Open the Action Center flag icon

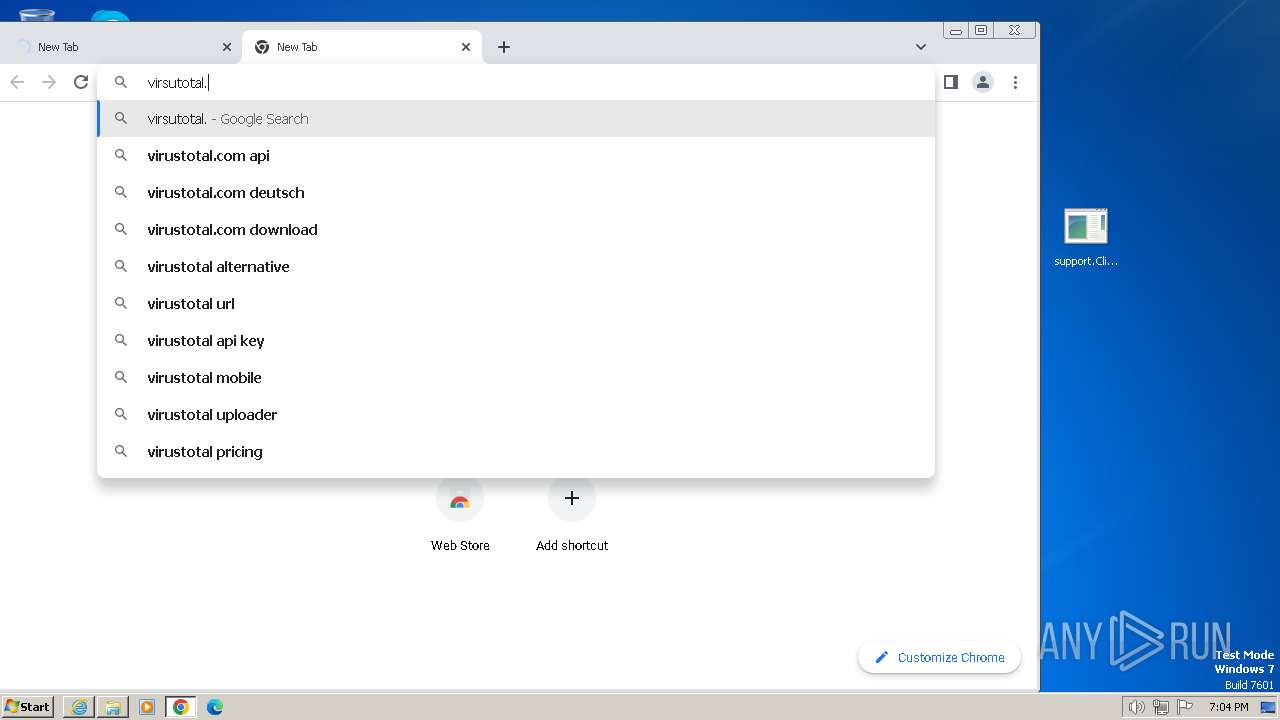[x=1185, y=707]
